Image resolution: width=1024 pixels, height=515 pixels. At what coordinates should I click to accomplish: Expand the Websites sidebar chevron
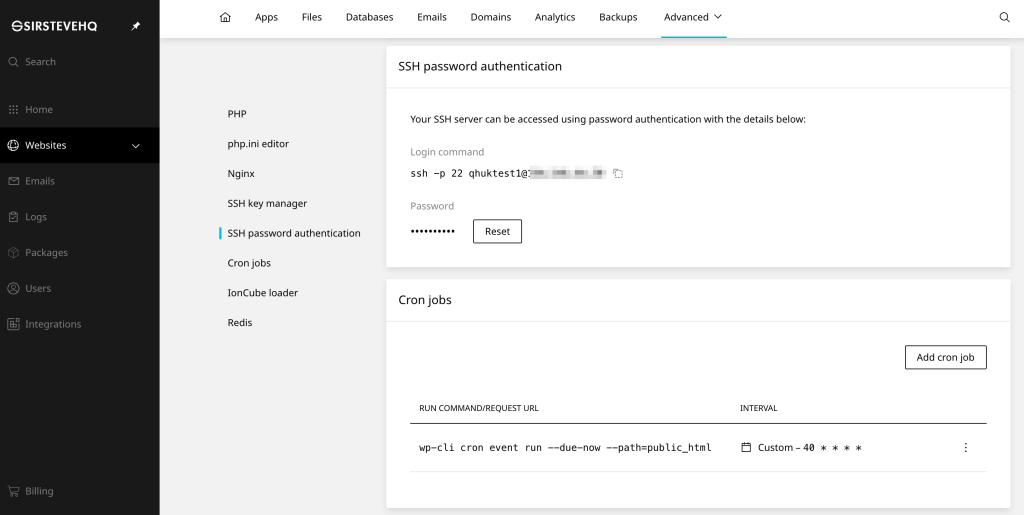point(136,146)
